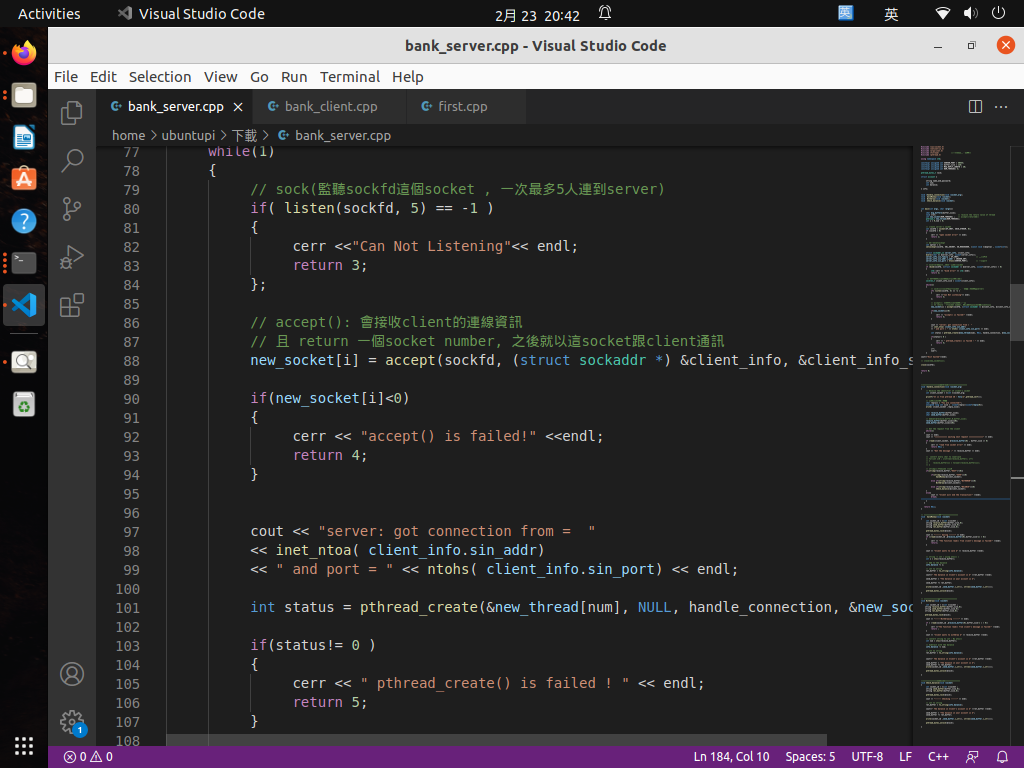Close the bank_server.cpp tab
1024x768 pixels.
coord(238,107)
